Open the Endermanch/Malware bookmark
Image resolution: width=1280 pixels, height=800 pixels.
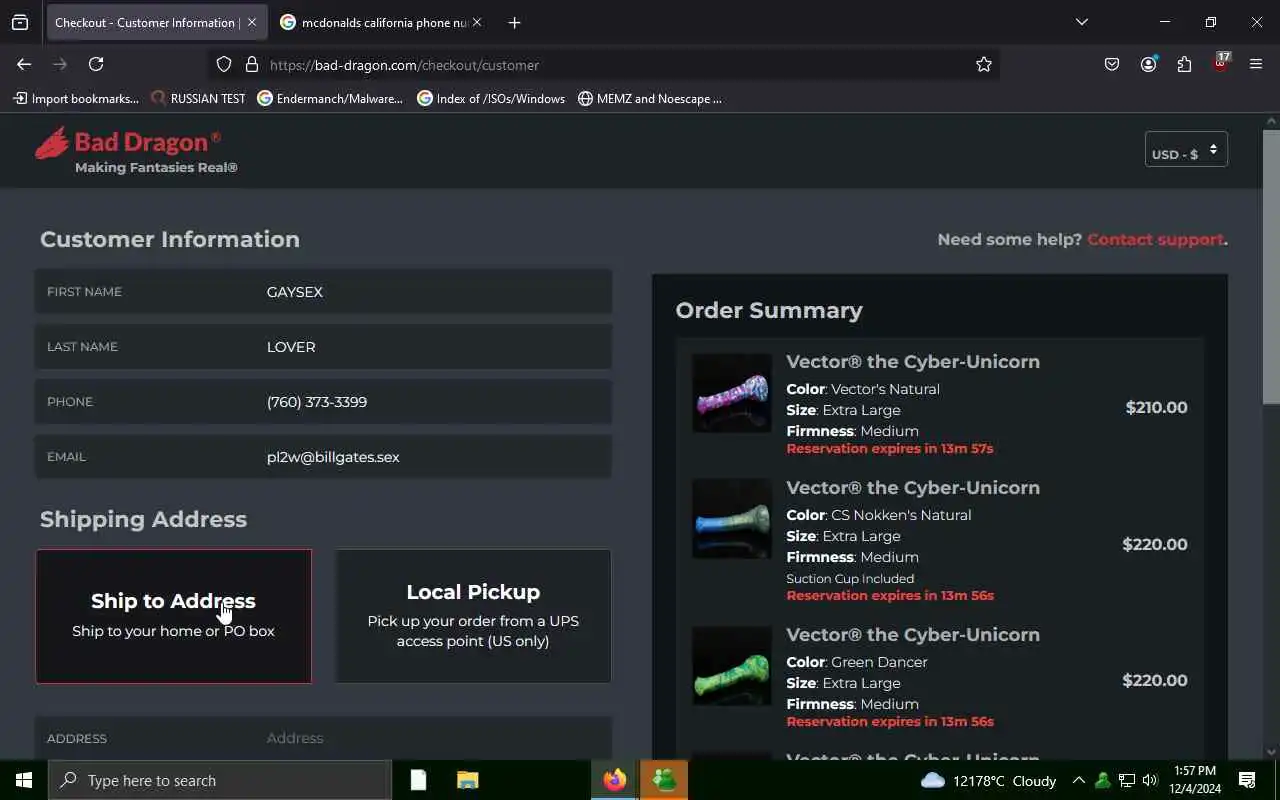click(330, 98)
